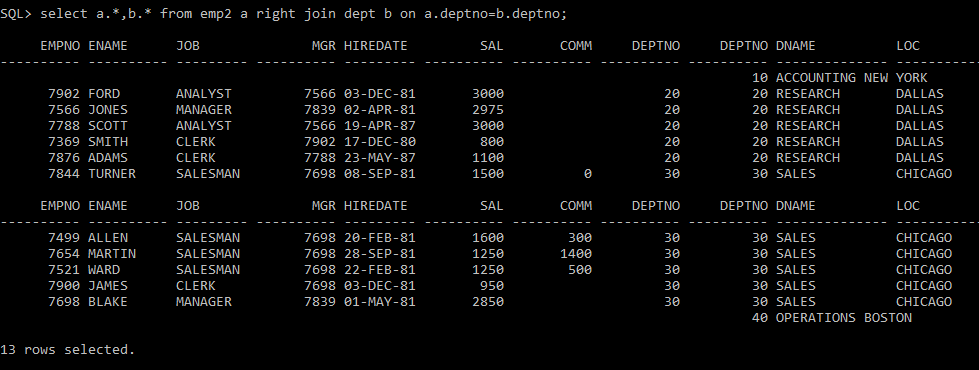Click EMPNO value 7902 in FORD's row
Screen dimensions: 979x370
pyautogui.click(x=64, y=94)
